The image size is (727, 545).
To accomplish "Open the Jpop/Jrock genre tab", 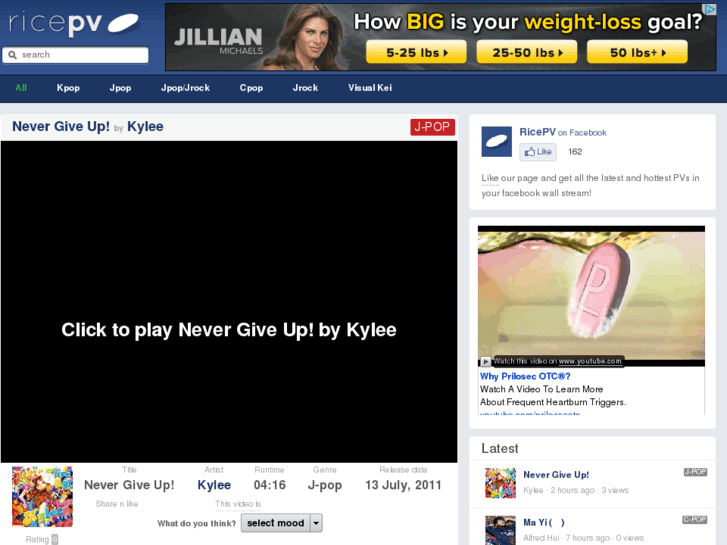I will click(x=185, y=88).
